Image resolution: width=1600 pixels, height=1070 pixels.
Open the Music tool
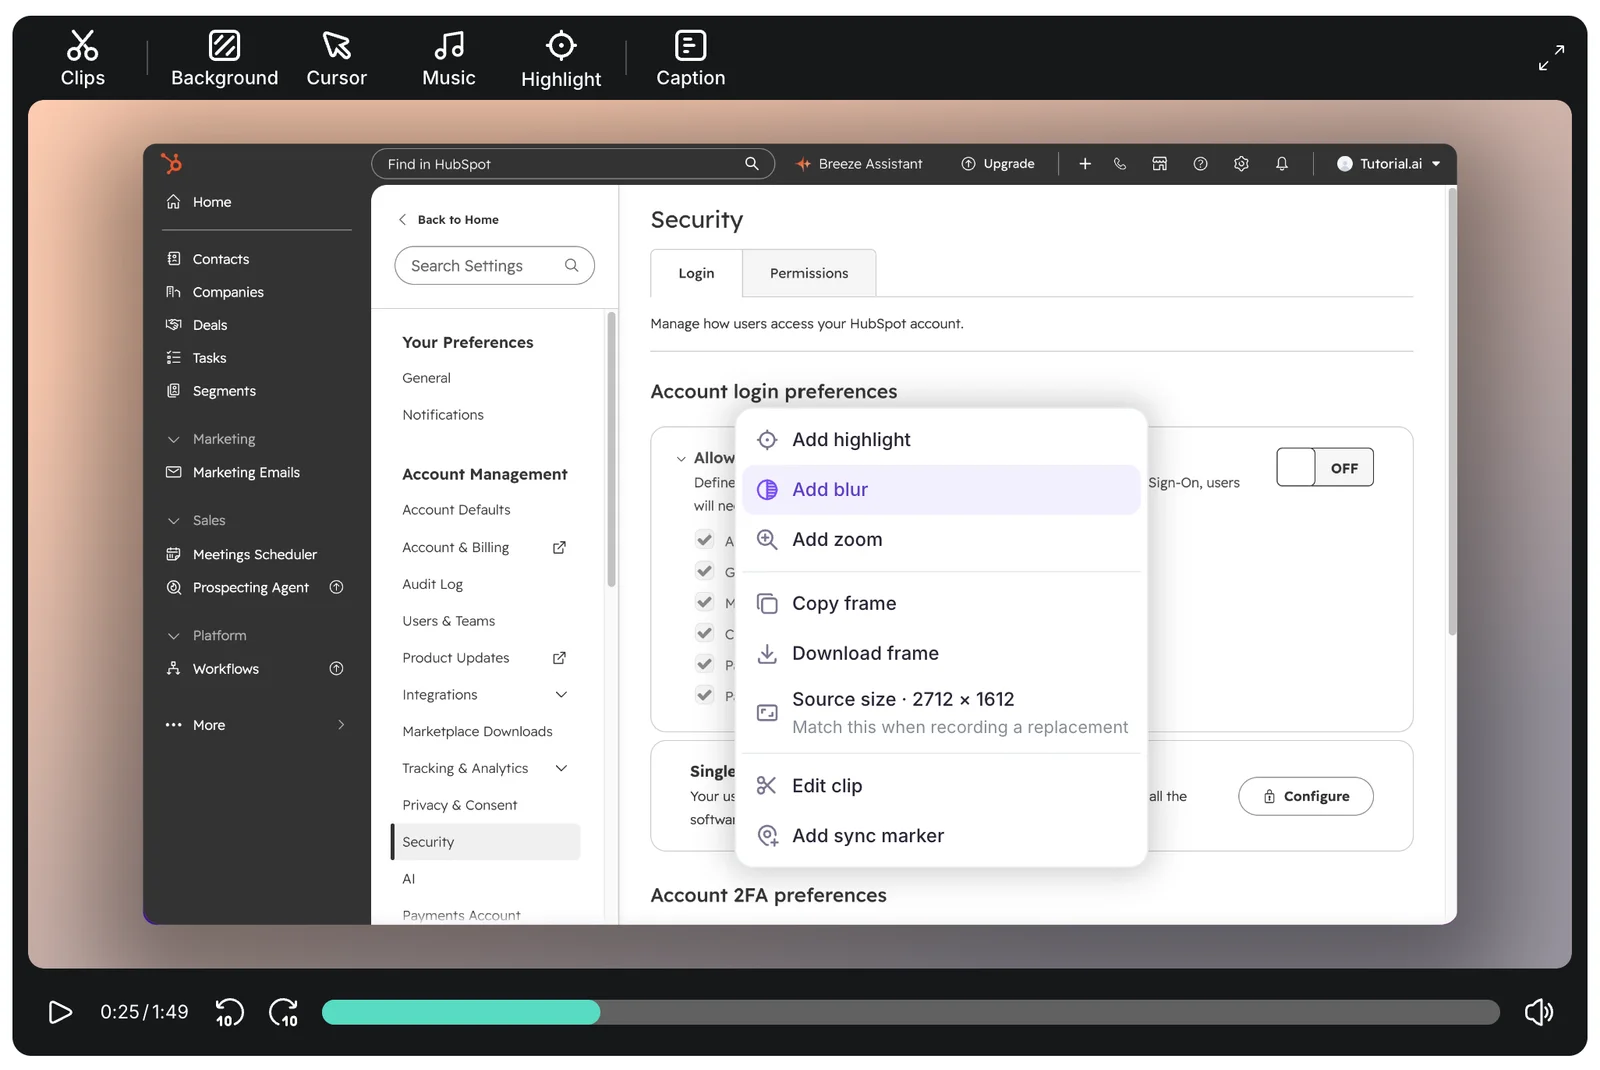[x=448, y=58]
